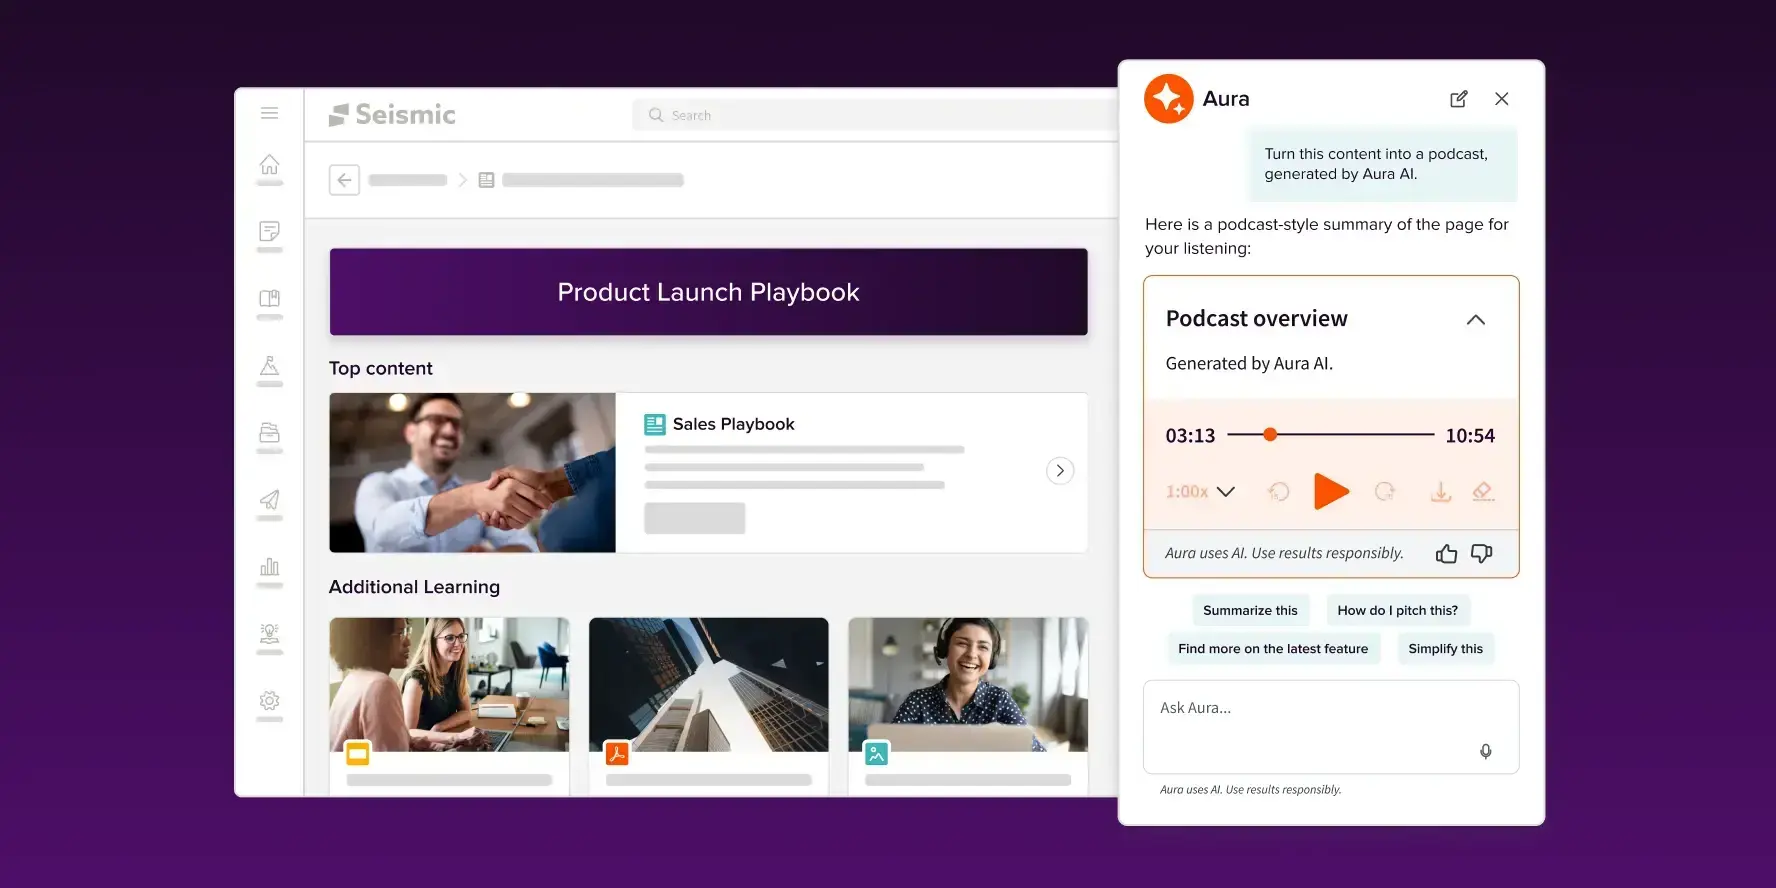Expand the Sales Playbook card arrow
Screen dimensions: 1776x888
1060,471
